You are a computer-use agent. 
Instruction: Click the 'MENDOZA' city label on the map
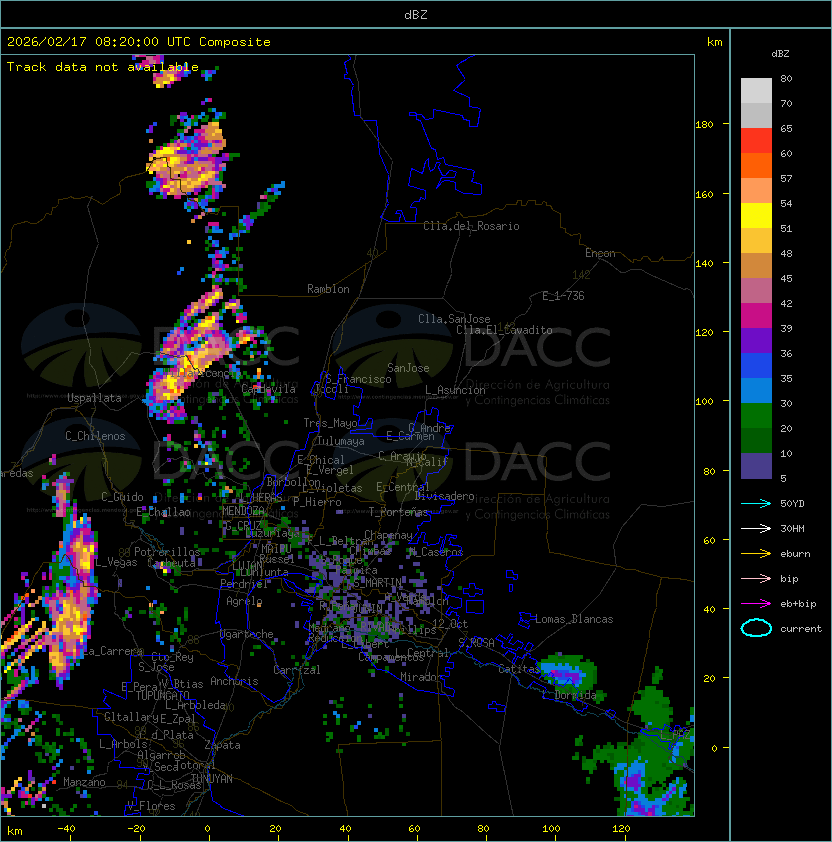243,510
